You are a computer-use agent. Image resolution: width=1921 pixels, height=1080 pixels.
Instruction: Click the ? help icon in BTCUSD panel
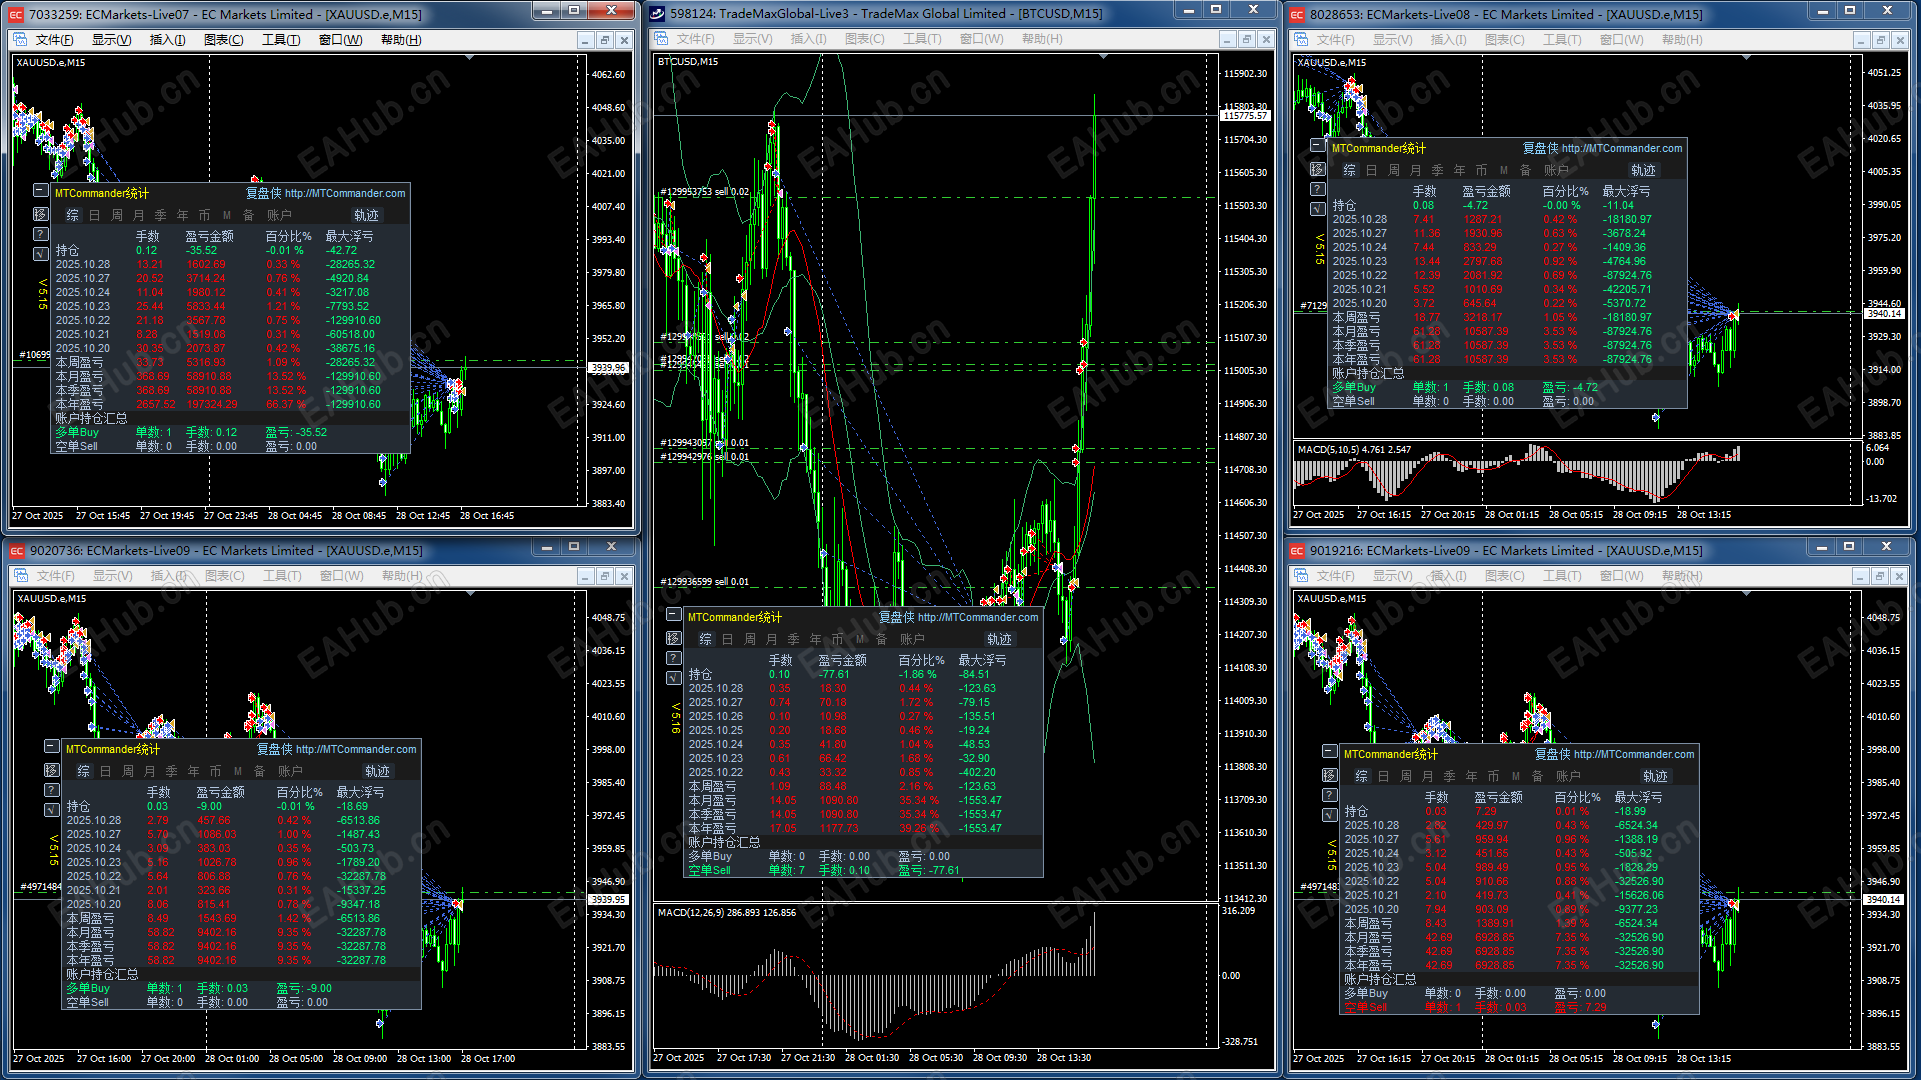pos(673,658)
